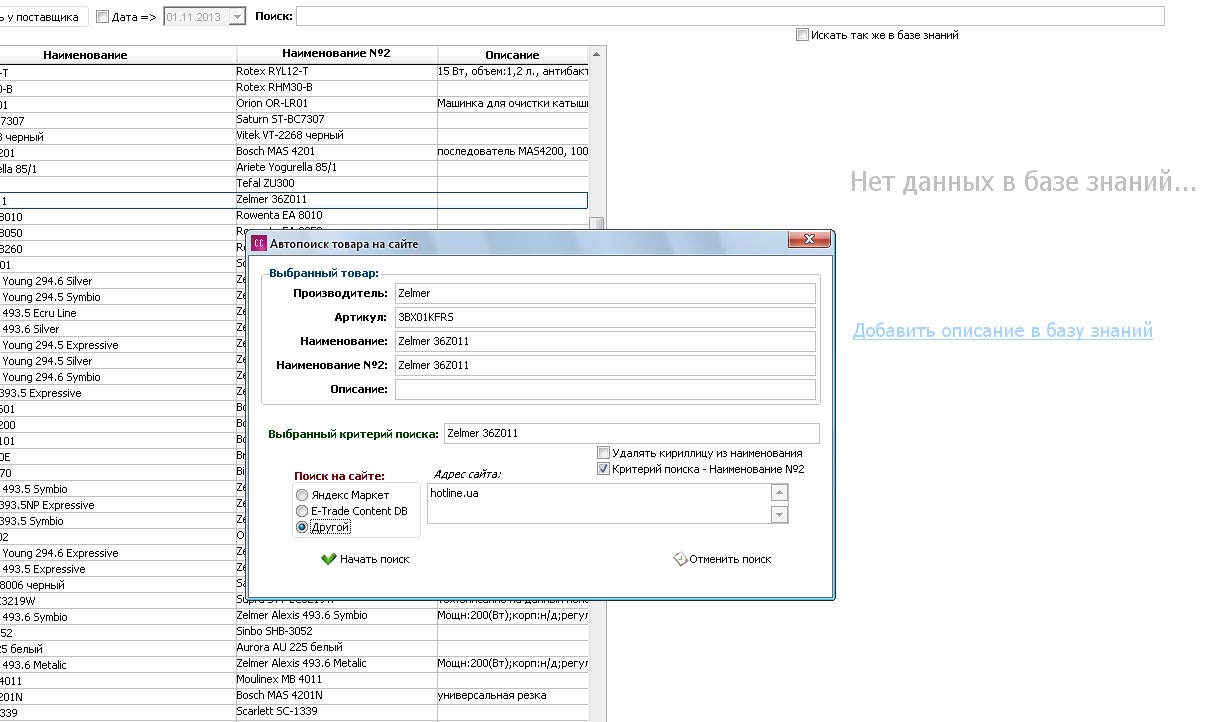
Task: Select the Другой radio option
Action: (x=302, y=527)
